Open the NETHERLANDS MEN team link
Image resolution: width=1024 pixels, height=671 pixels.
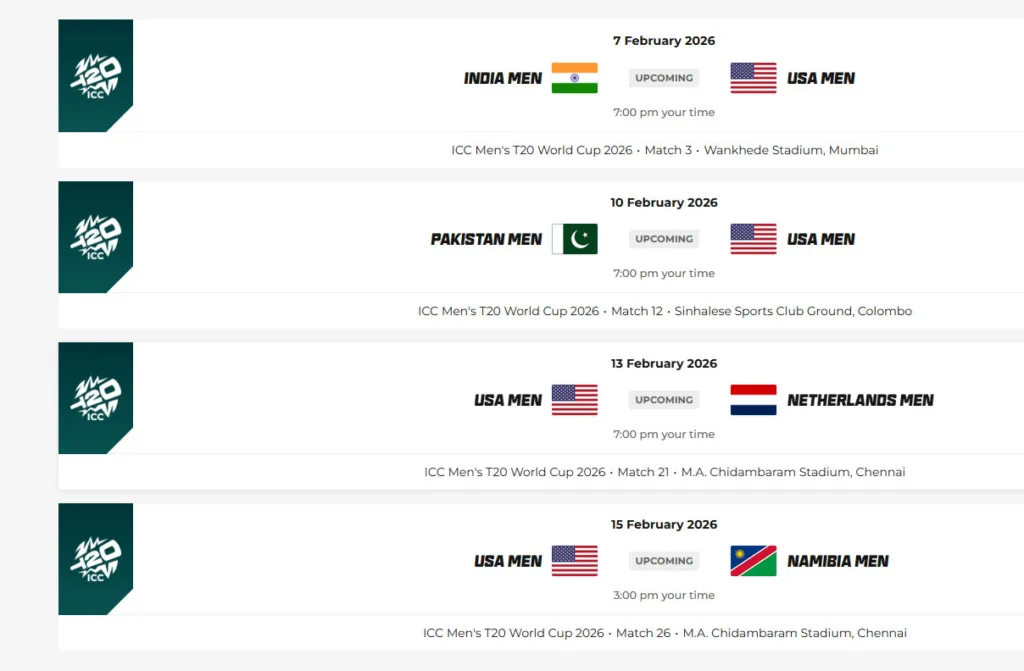(860, 400)
